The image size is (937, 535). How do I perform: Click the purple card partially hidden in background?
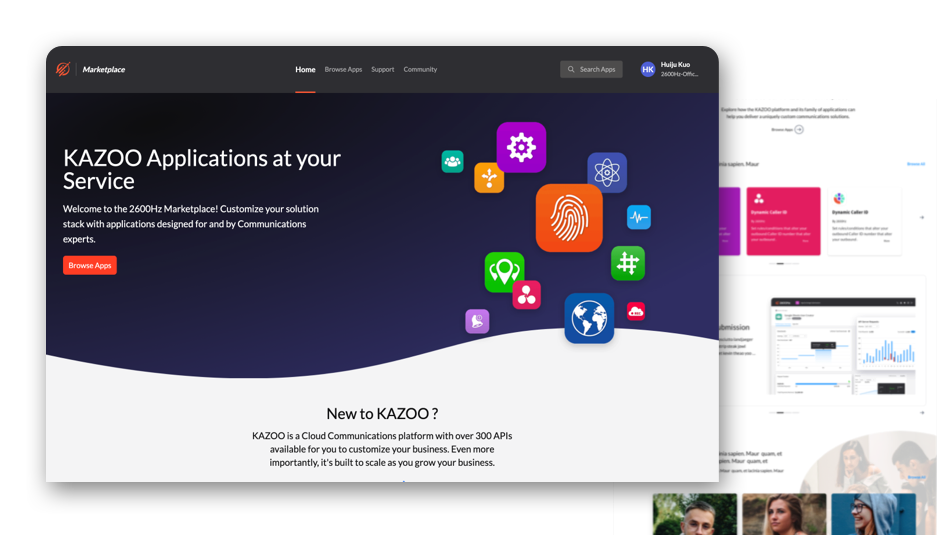click(730, 221)
